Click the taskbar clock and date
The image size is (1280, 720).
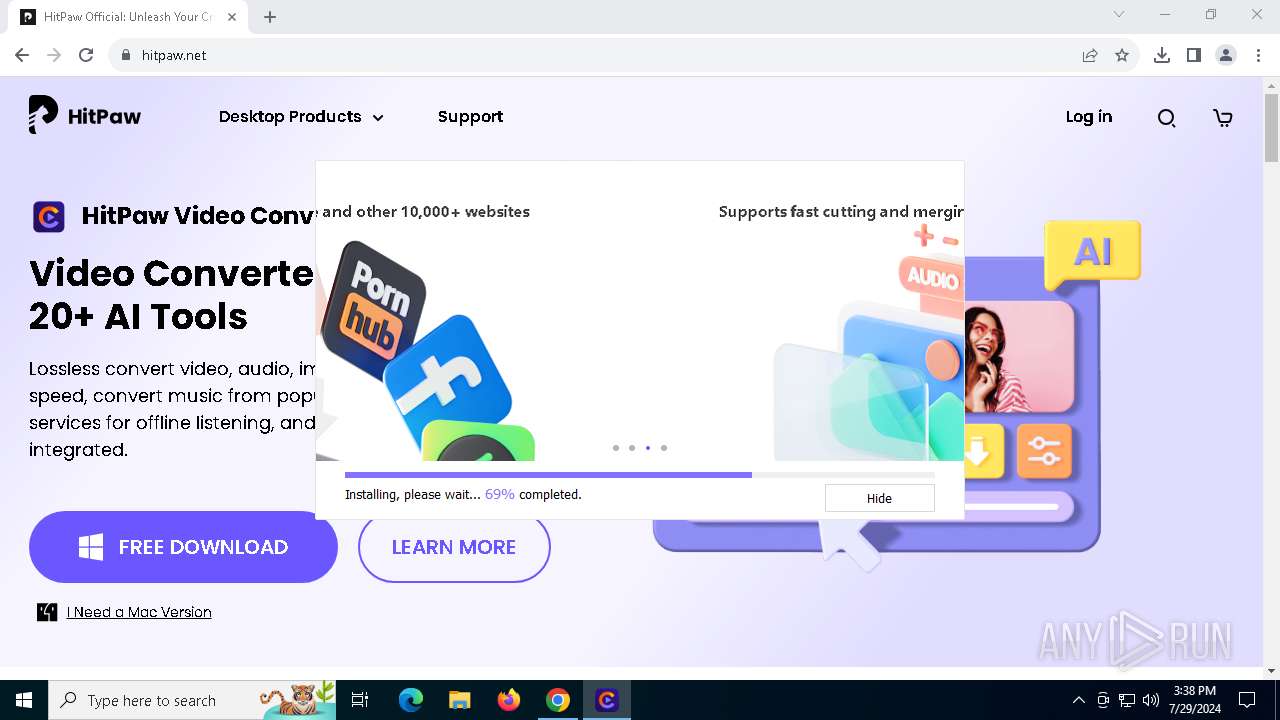pyautogui.click(x=1195, y=700)
